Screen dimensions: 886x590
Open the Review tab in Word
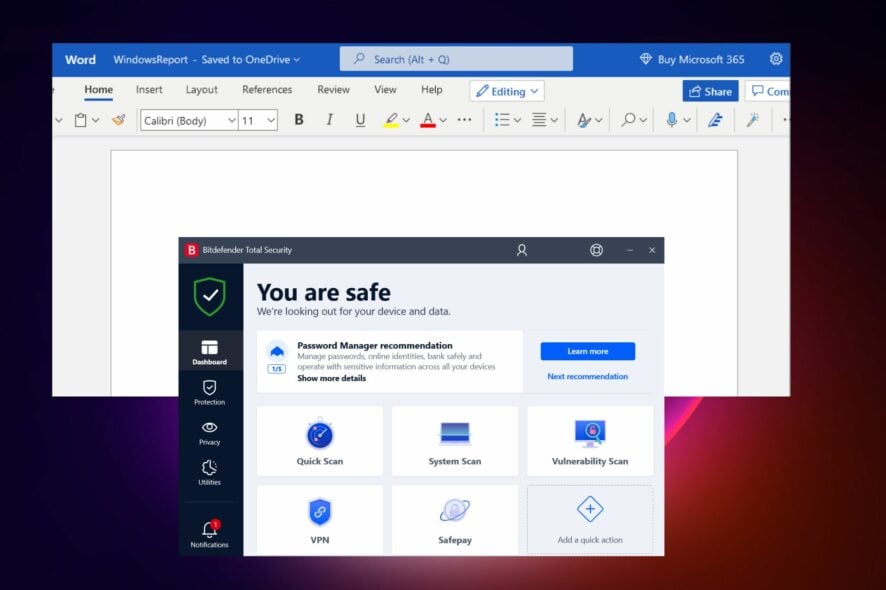(333, 89)
